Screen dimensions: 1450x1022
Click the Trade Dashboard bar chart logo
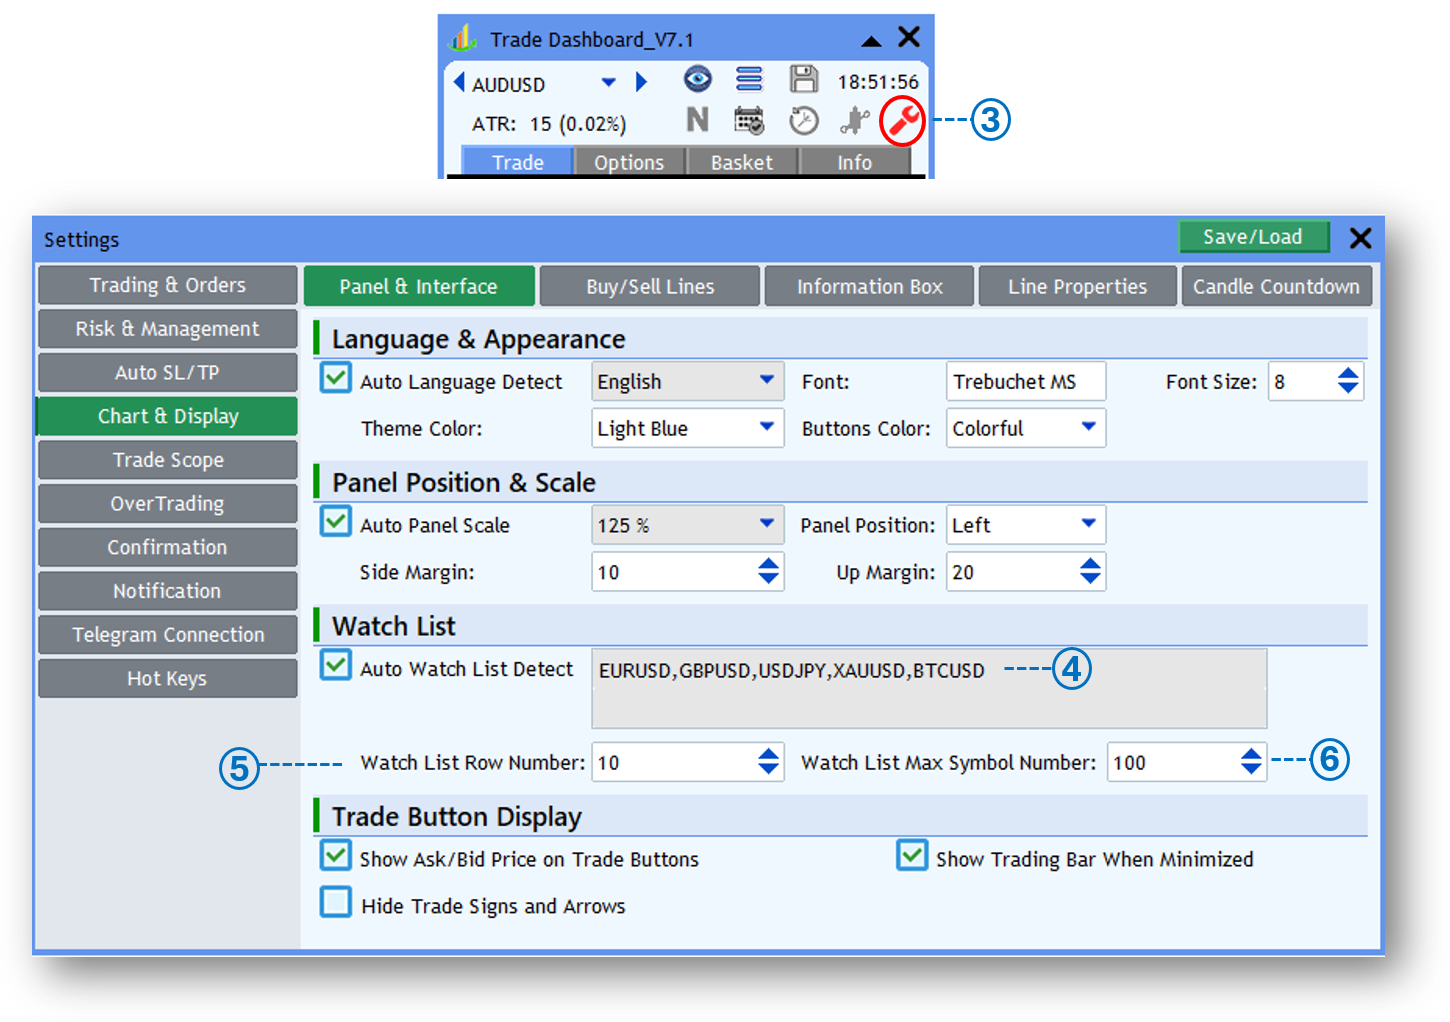[463, 38]
